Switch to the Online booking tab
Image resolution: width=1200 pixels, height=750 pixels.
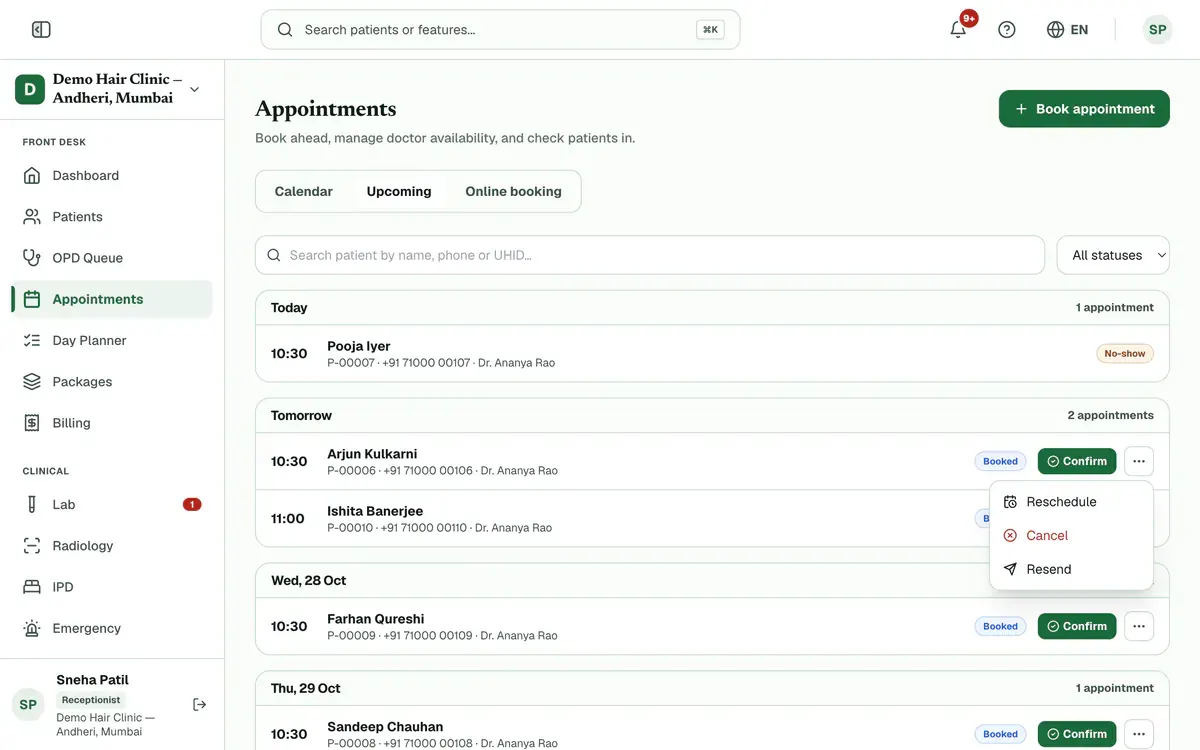coord(514,191)
